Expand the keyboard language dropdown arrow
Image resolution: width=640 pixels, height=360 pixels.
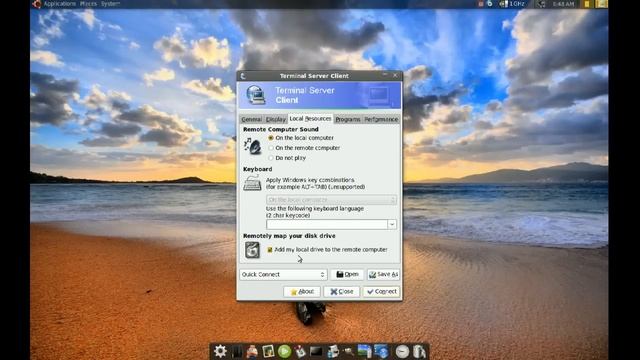pyautogui.click(x=392, y=224)
